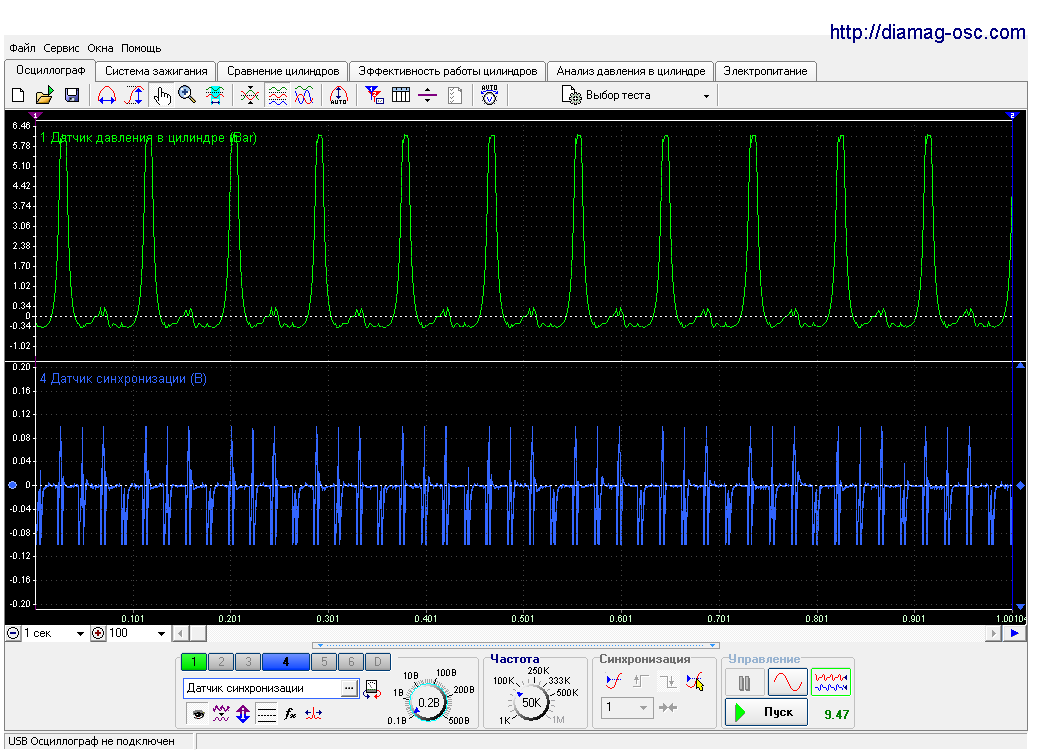Open a saved oscillogram with the folder icon
Screen dimensions: 1040x754
44,95
